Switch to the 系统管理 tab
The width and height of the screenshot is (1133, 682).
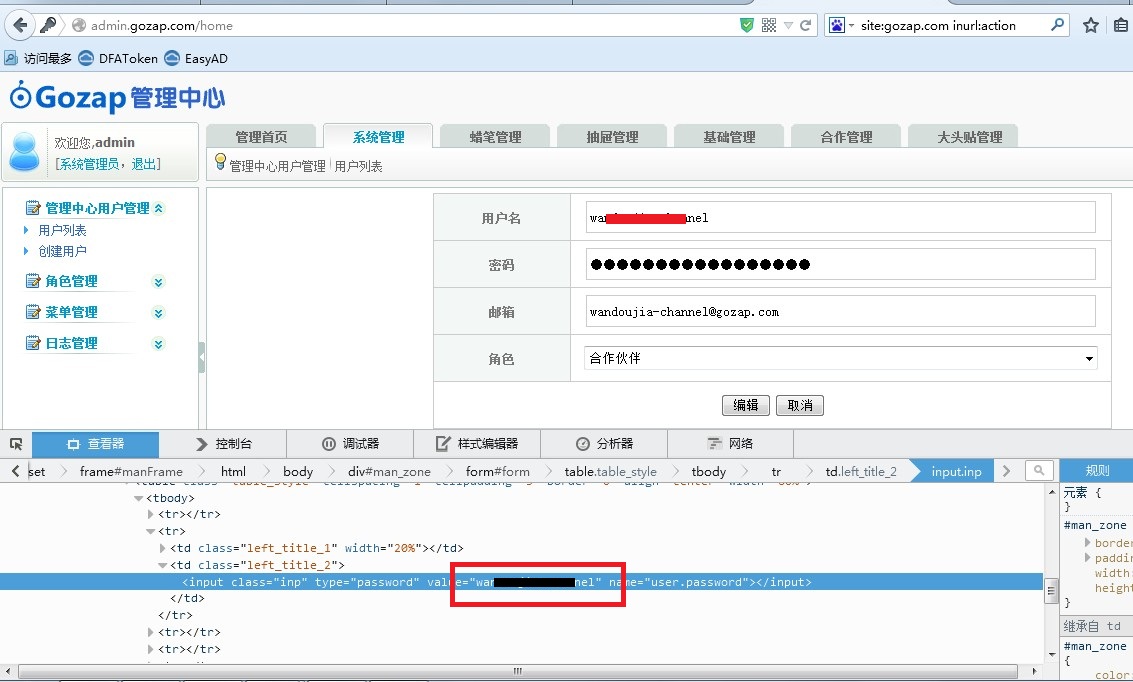coord(378,137)
